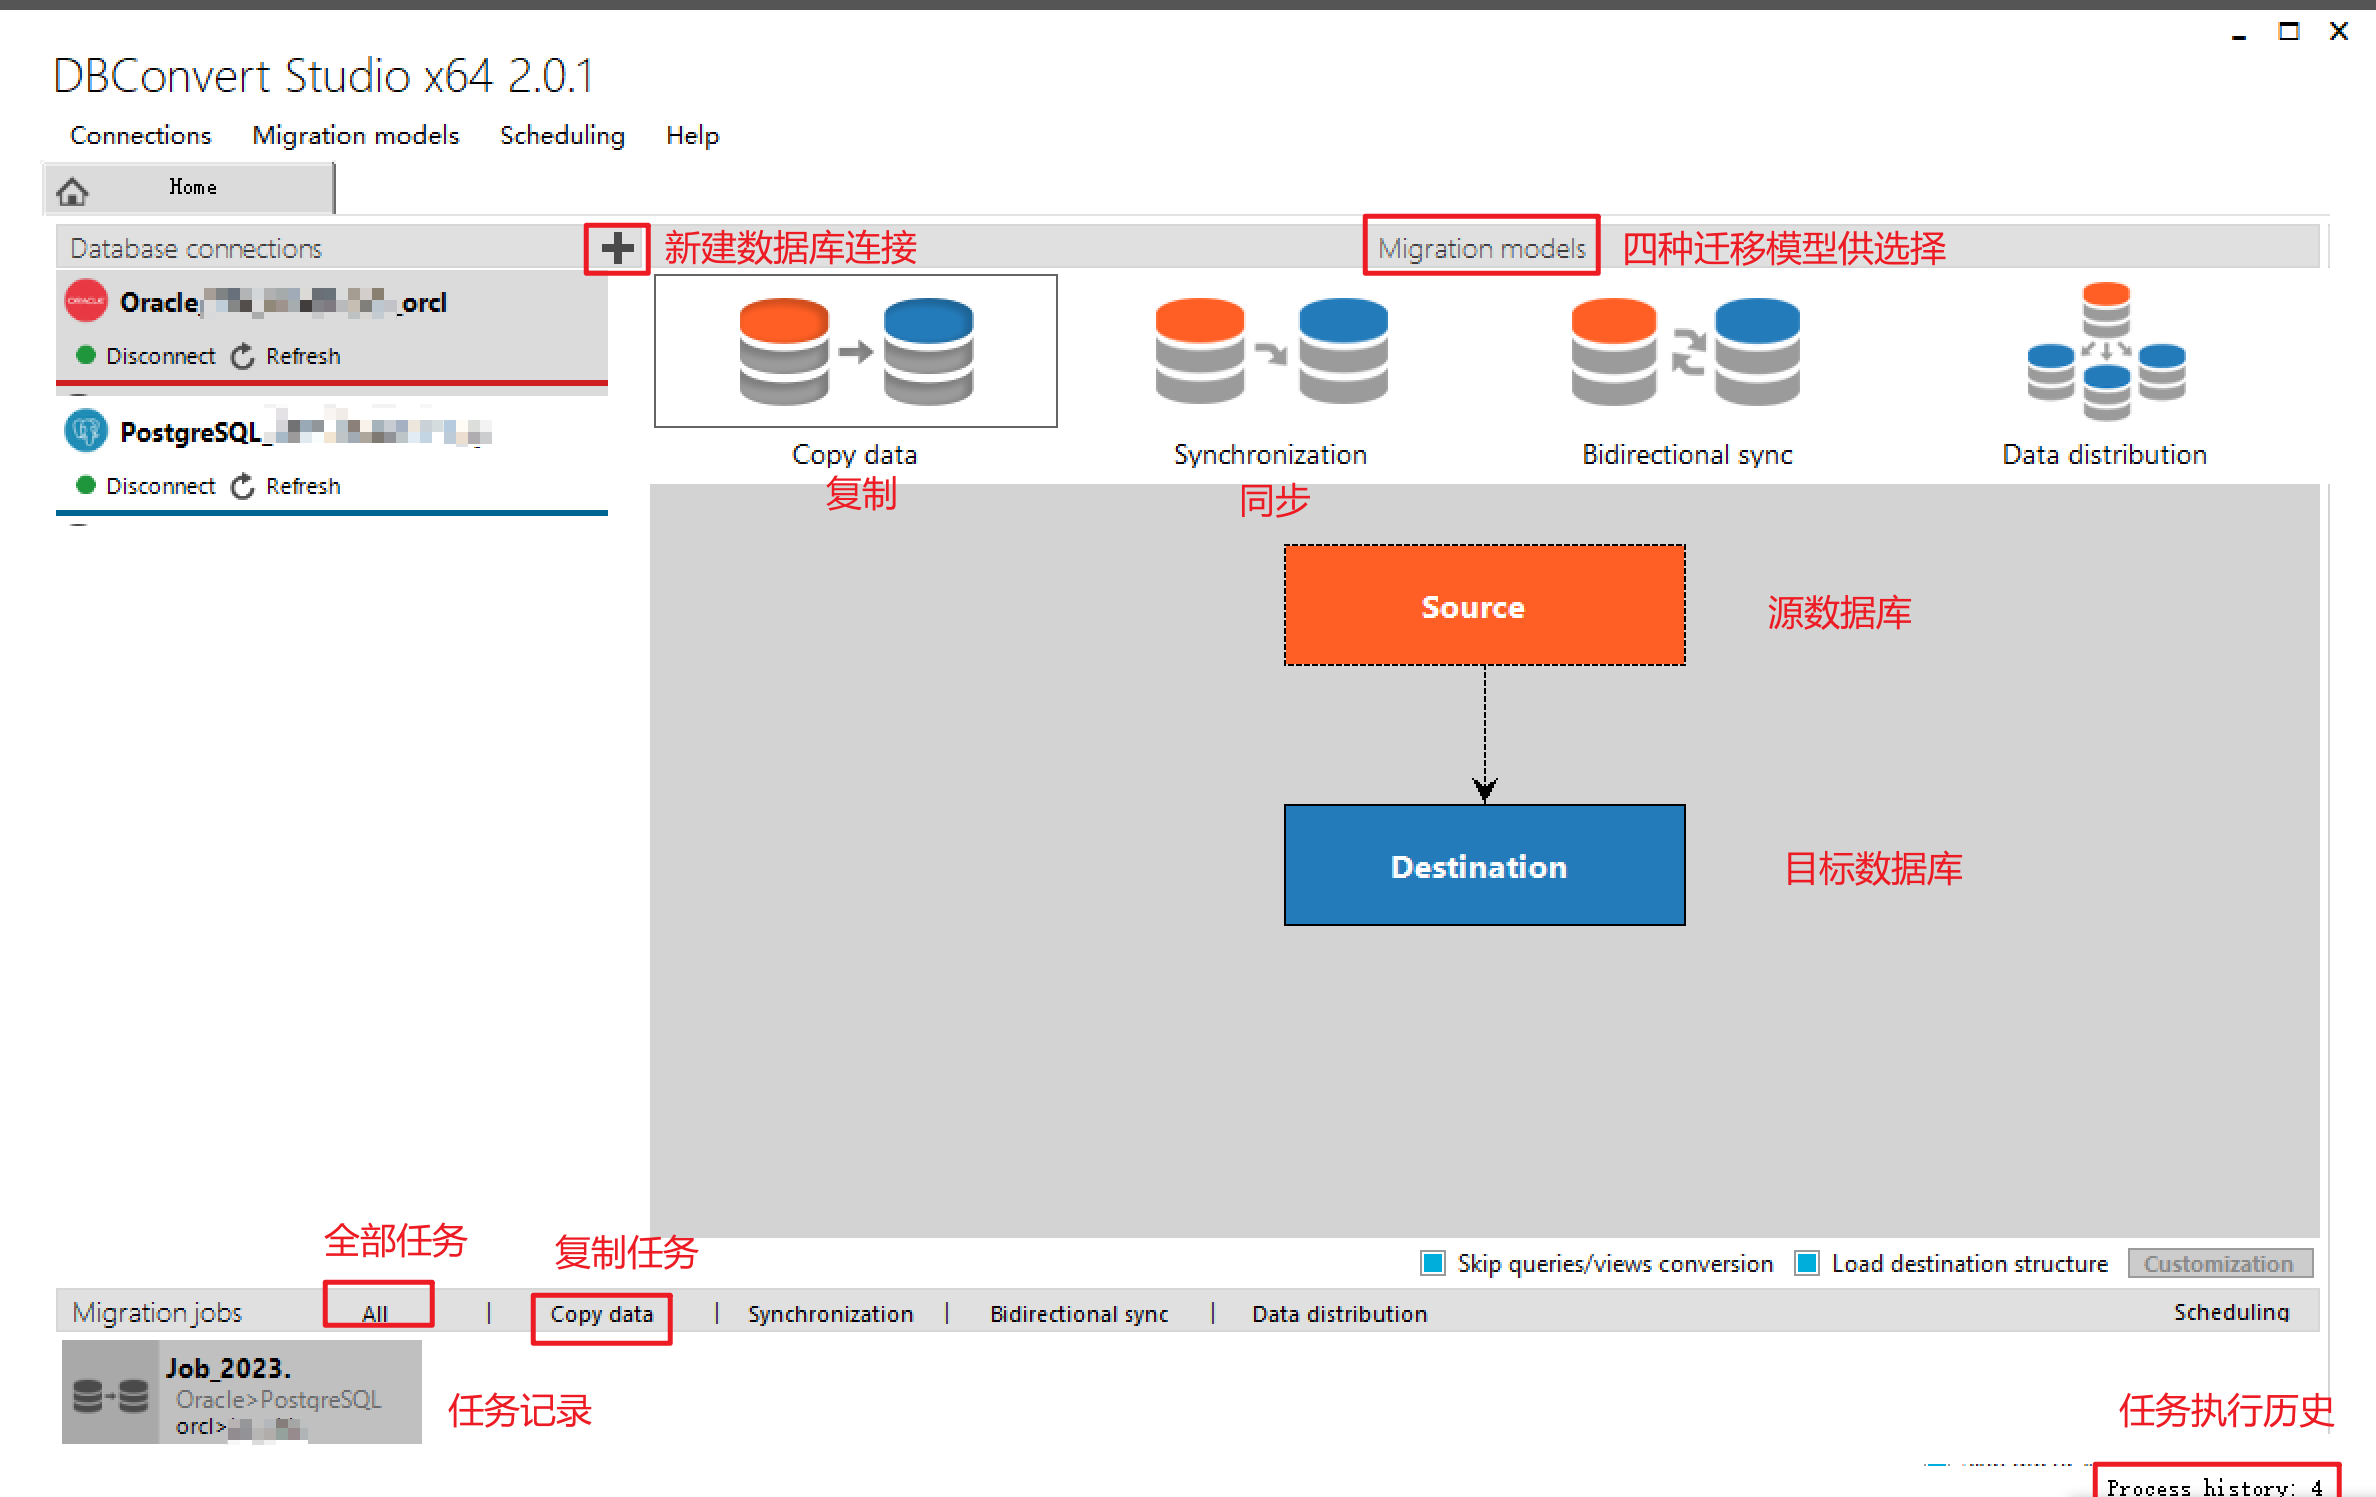
Task: Filter jobs by Data distribution
Action: 1339,1314
